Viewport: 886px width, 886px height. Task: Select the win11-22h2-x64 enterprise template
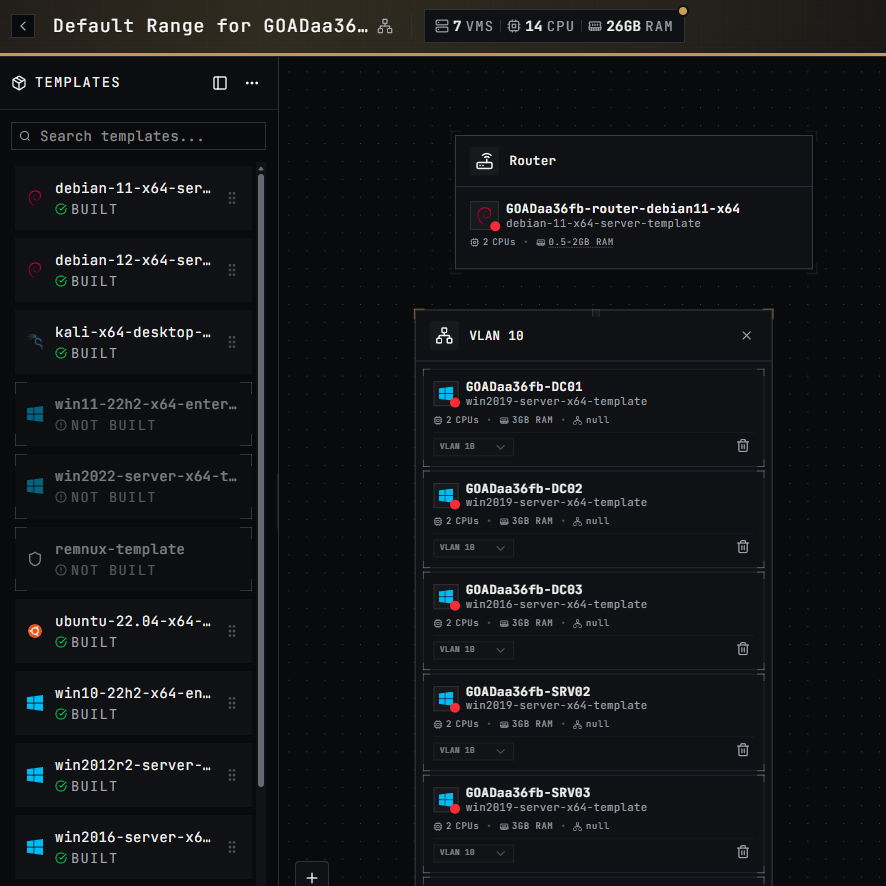pos(133,414)
